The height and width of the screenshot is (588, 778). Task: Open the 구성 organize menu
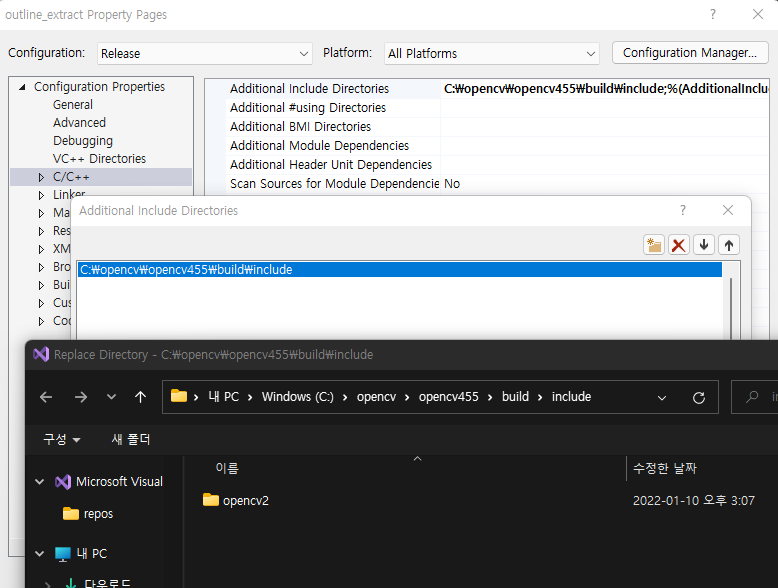coord(62,439)
